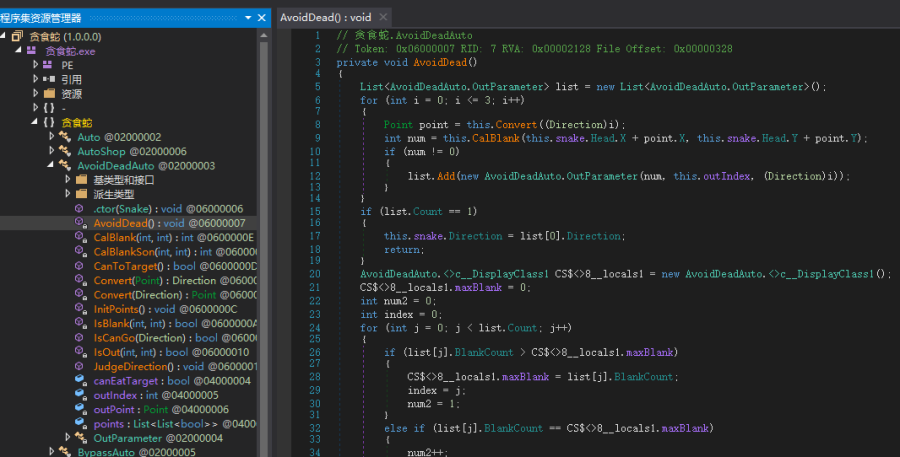This screenshot has width=900, height=457.
Task: Click the outPoint field icon
Action: coord(81,409)
